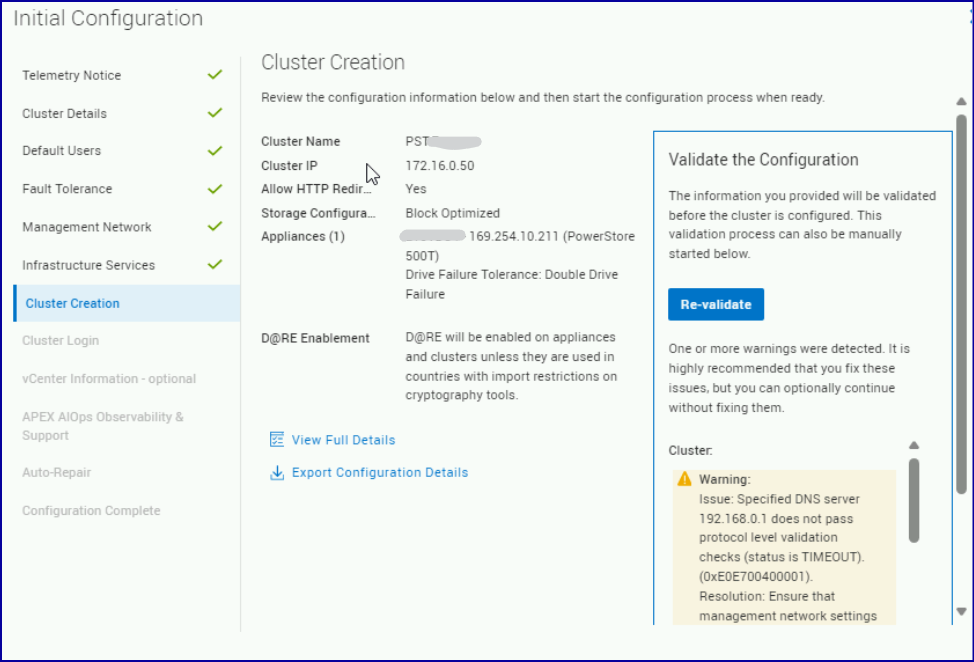Open the Export Configuration Details link
Screen dimensions: 974x662
point(379,473)
